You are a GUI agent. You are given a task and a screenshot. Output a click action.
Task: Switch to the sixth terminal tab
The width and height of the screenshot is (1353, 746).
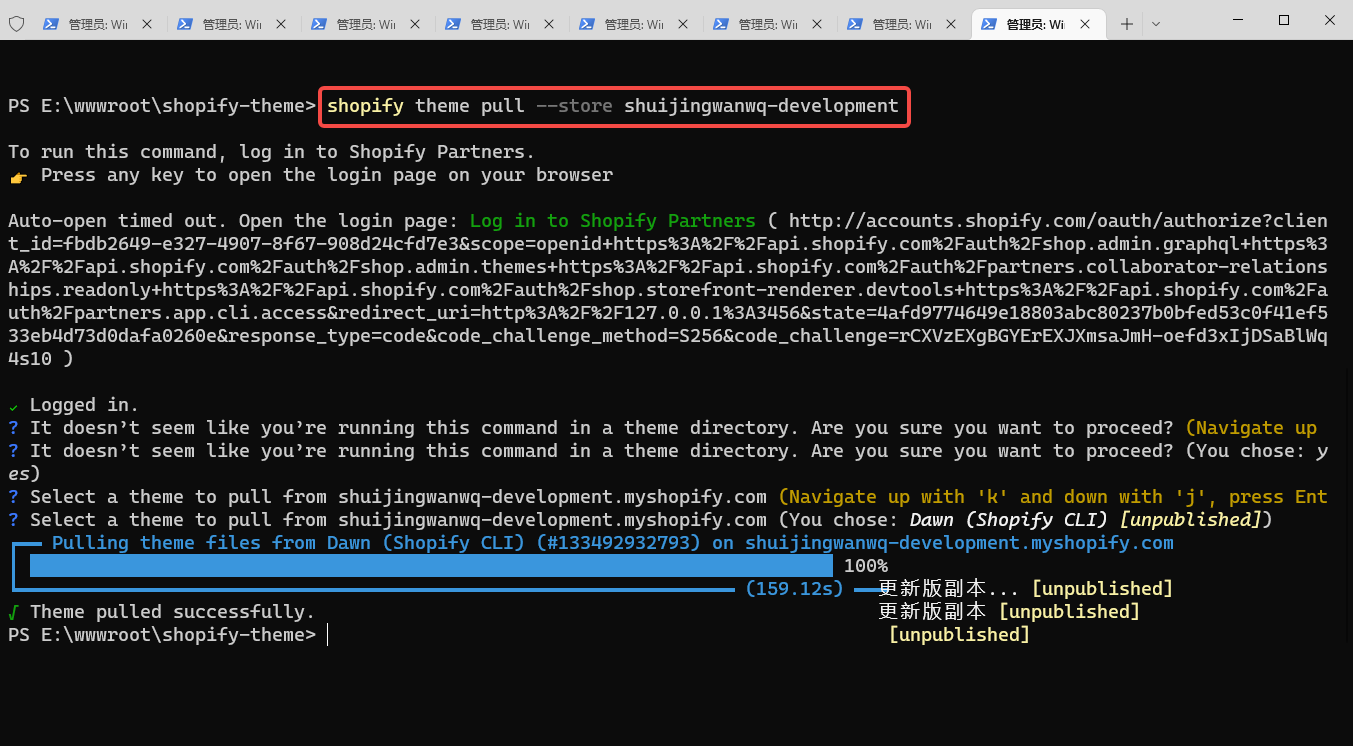(769, 24)
